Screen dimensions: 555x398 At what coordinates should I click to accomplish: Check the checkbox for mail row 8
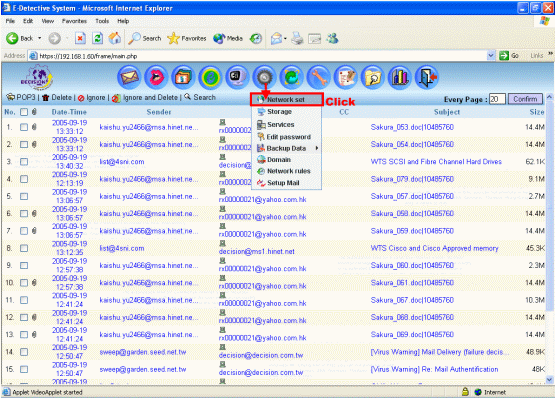tap(24, 248)
